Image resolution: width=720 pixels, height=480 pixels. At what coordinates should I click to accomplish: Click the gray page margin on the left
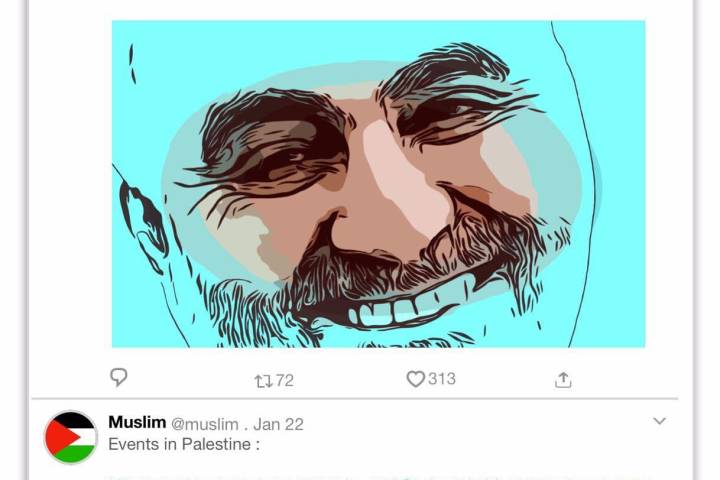coord(12,240)
